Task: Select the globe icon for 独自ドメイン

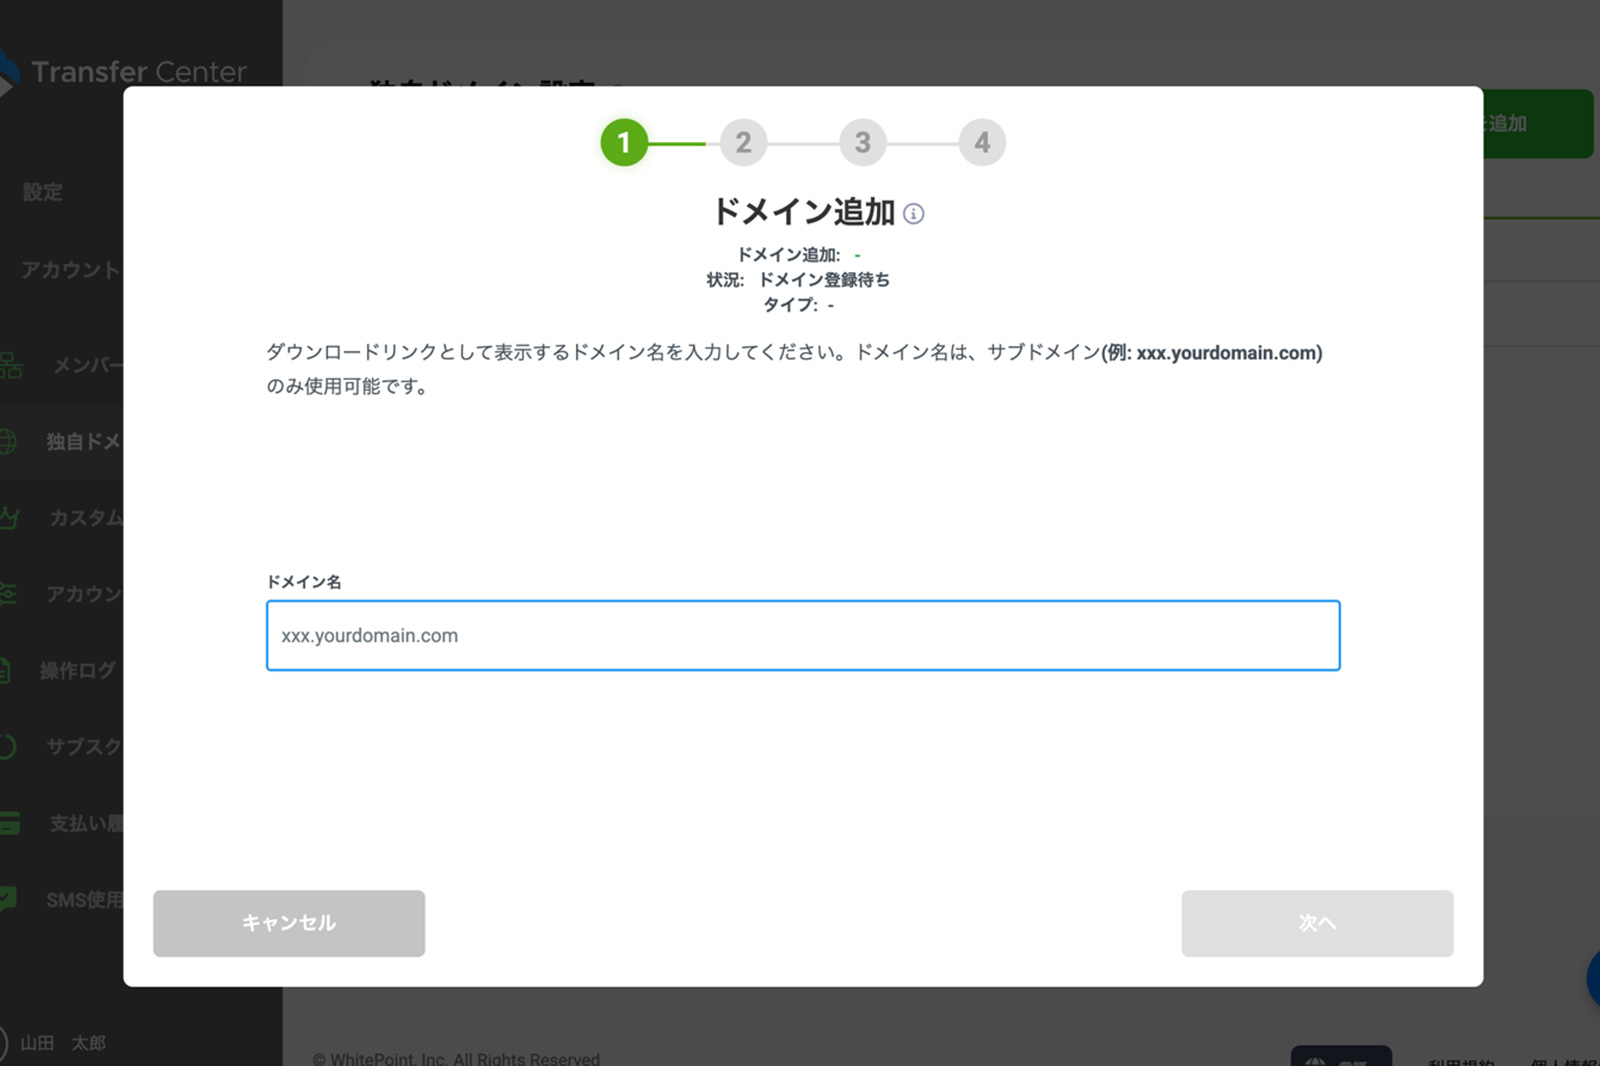Action: pyautogui.click(x=8, y=441)
